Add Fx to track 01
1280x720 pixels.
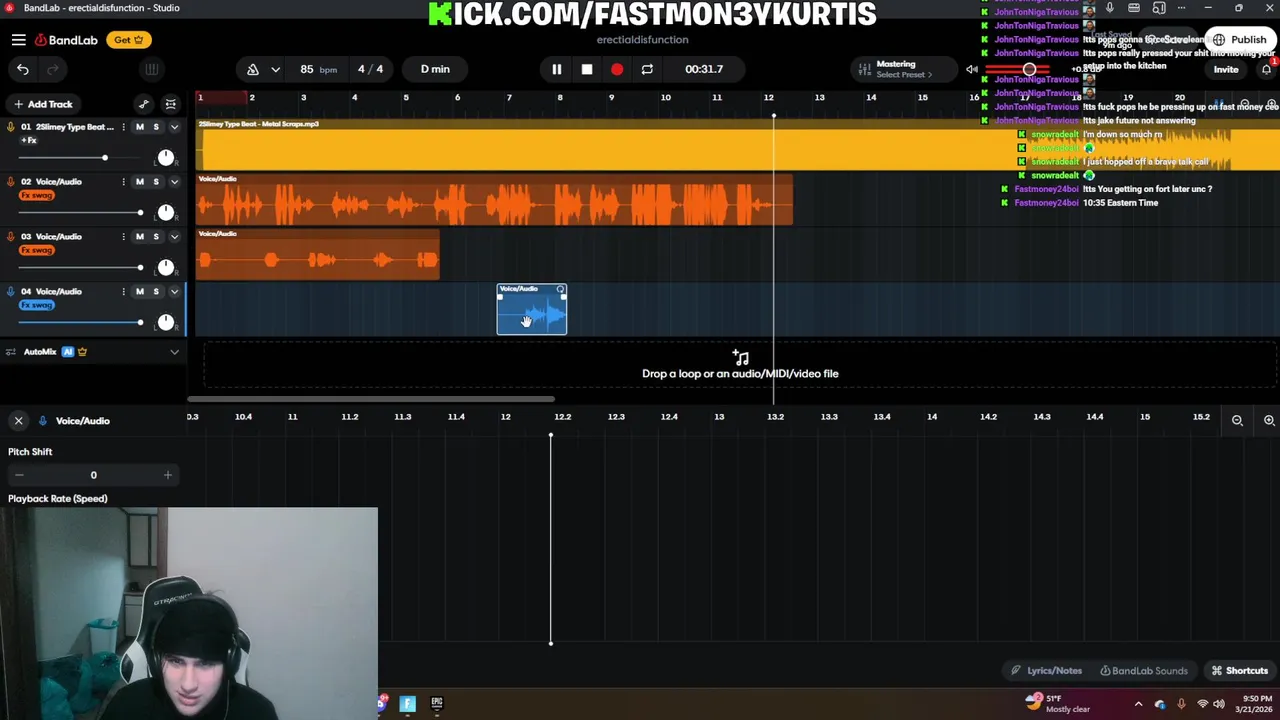click(x=29, y=140)
